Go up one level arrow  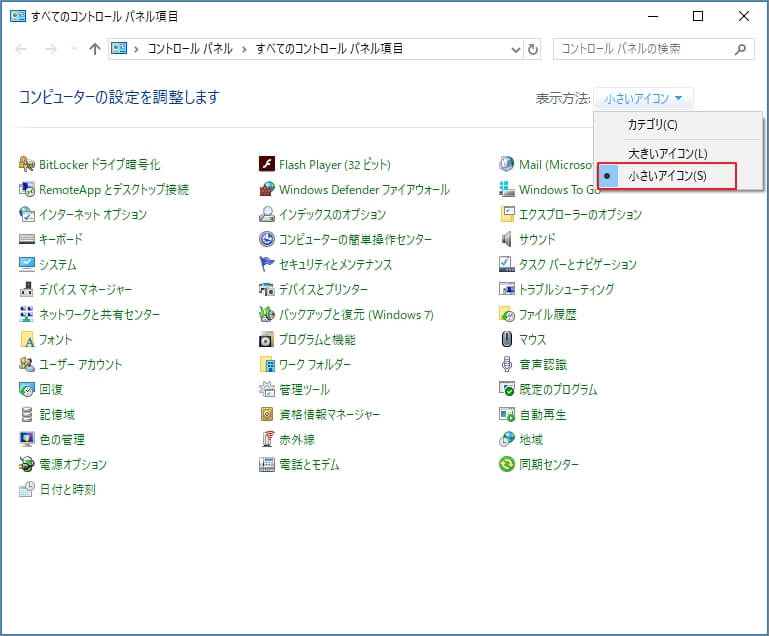pos(95,49)
